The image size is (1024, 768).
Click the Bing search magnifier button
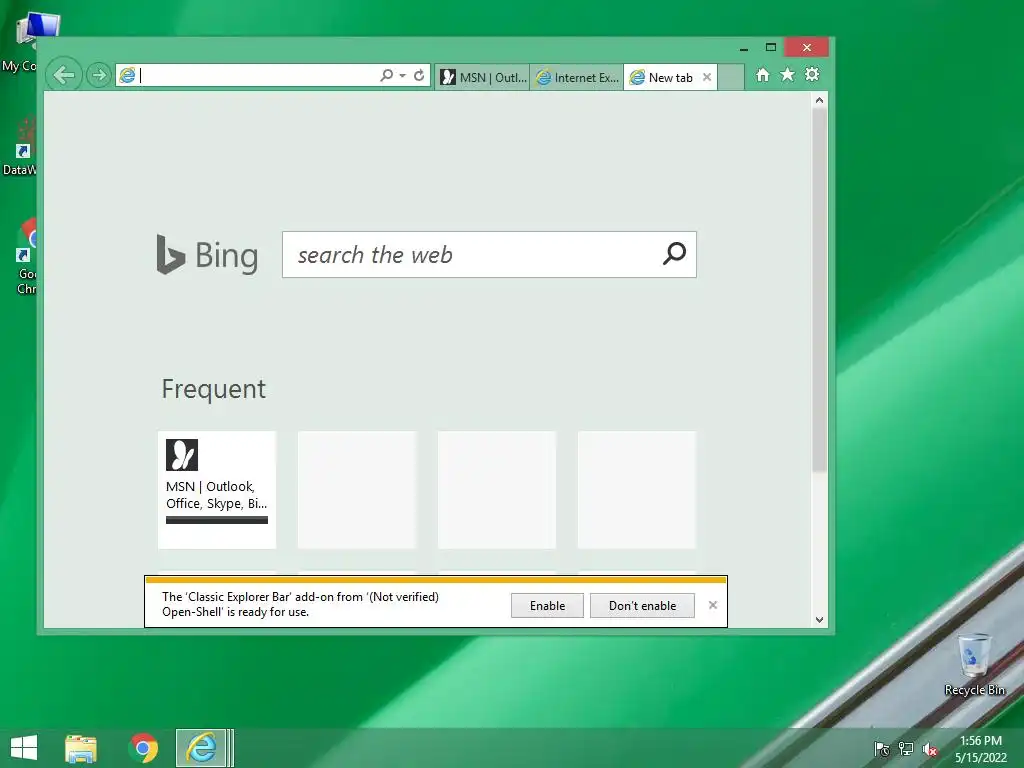675,253
